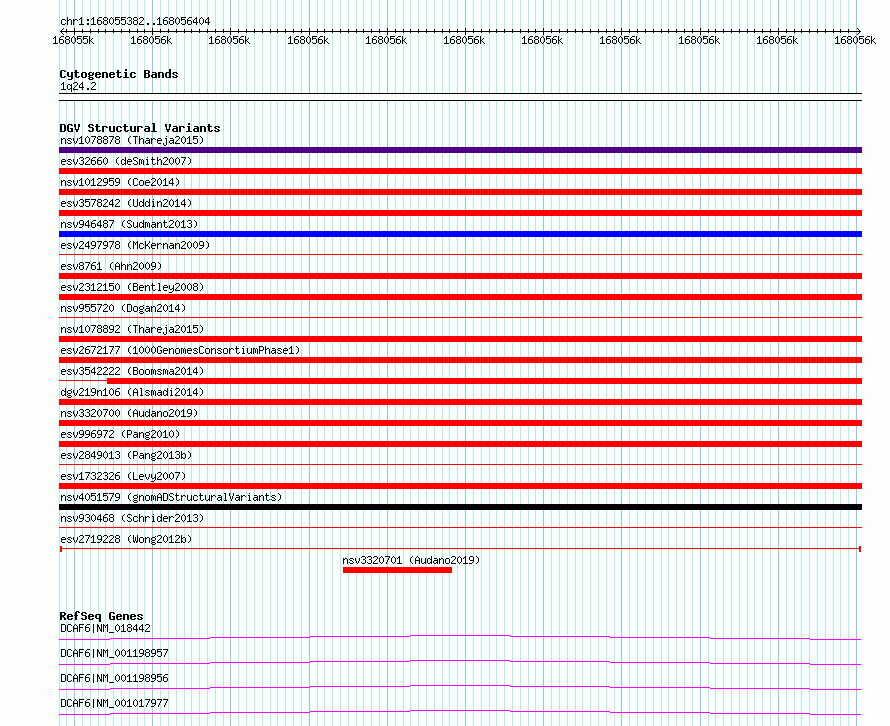
Task: Open nsv4051579 (gnomADStructuralVariants) entry
Action: pos(171,497)
